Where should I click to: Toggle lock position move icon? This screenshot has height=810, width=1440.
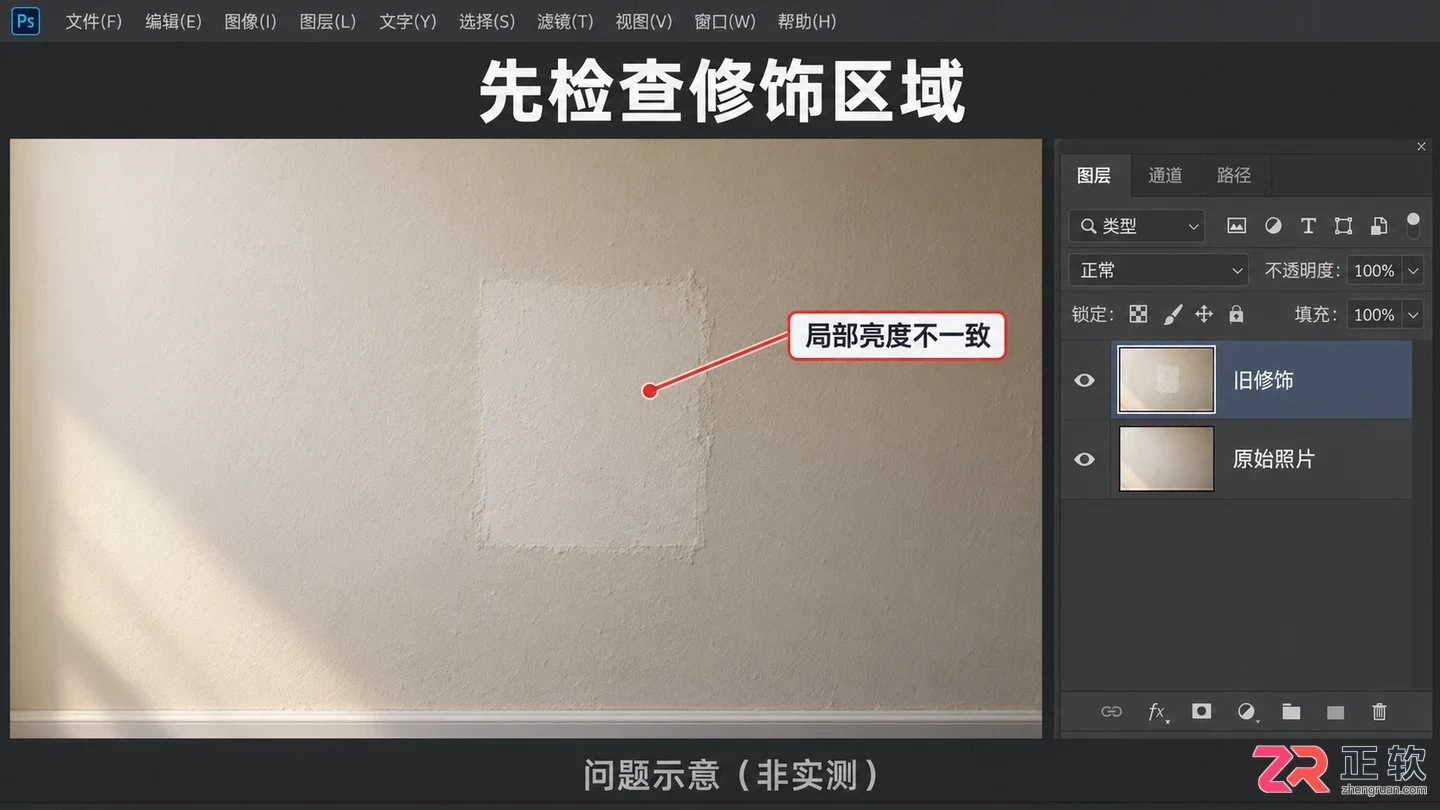(1204, 314)
